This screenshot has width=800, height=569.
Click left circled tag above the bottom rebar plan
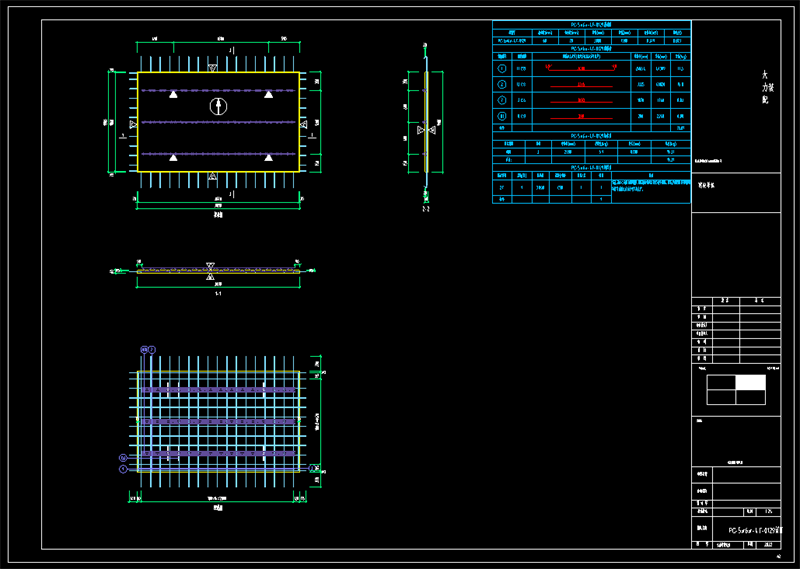144,350
